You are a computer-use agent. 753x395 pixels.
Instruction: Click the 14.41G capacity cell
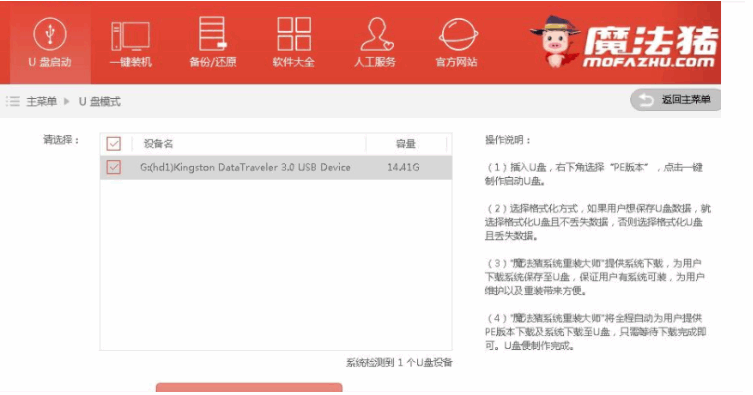tap(403, 168)
